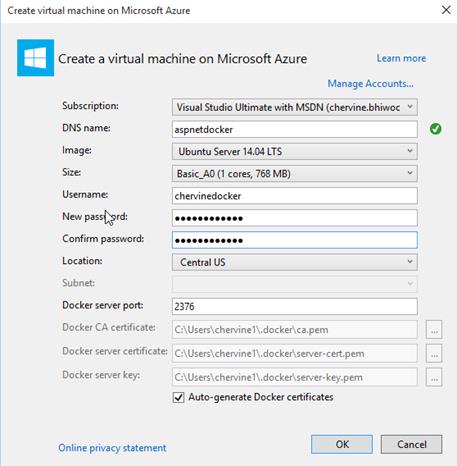The image size is (457, 466).
Task: Focus the New password field
Action: tap(295, 218)
